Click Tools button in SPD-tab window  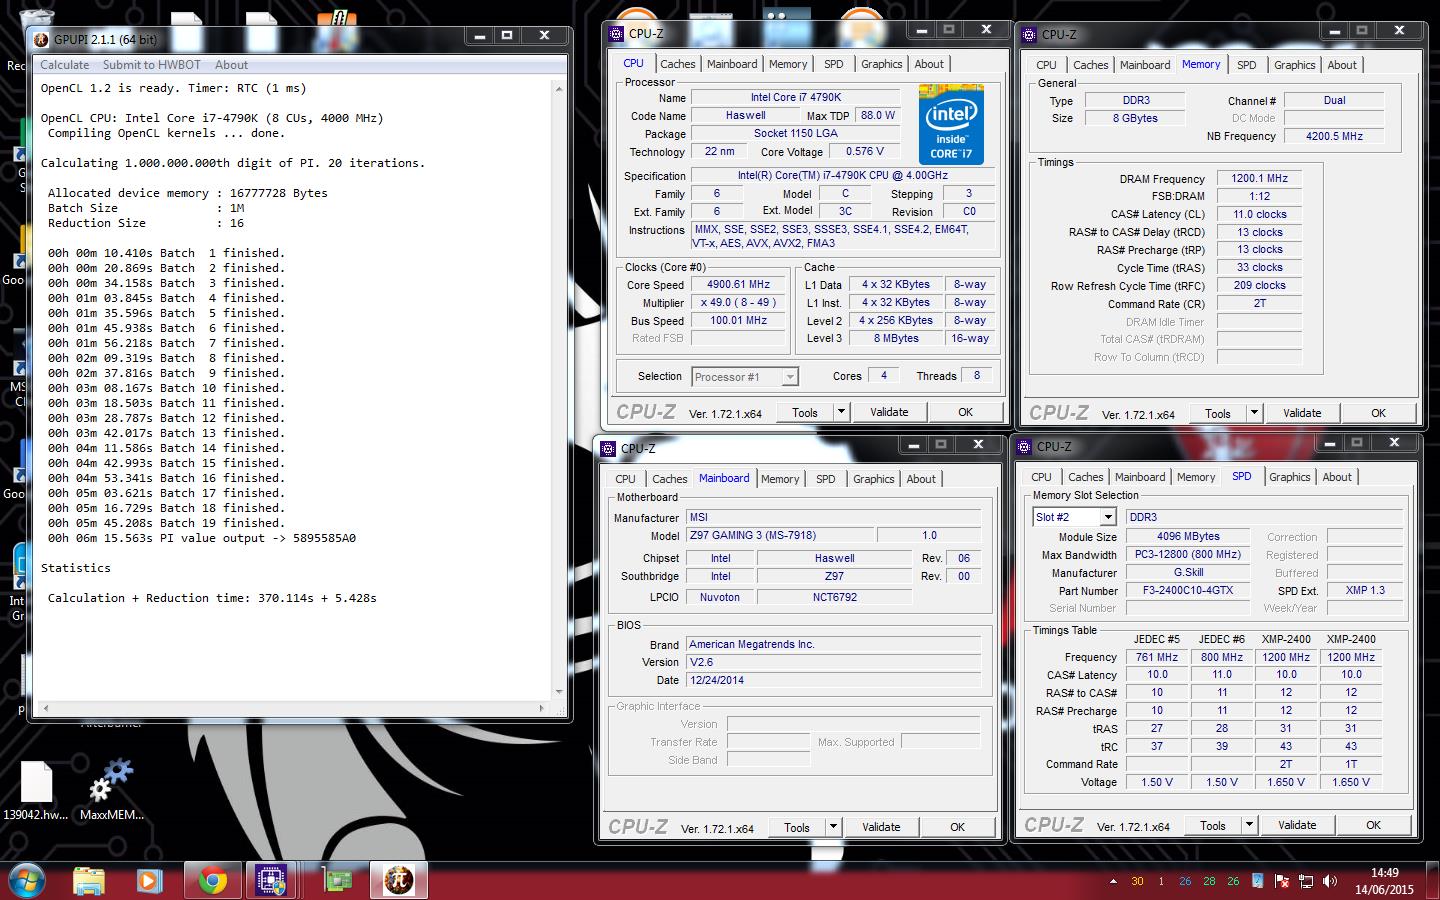coord(1213,825)
